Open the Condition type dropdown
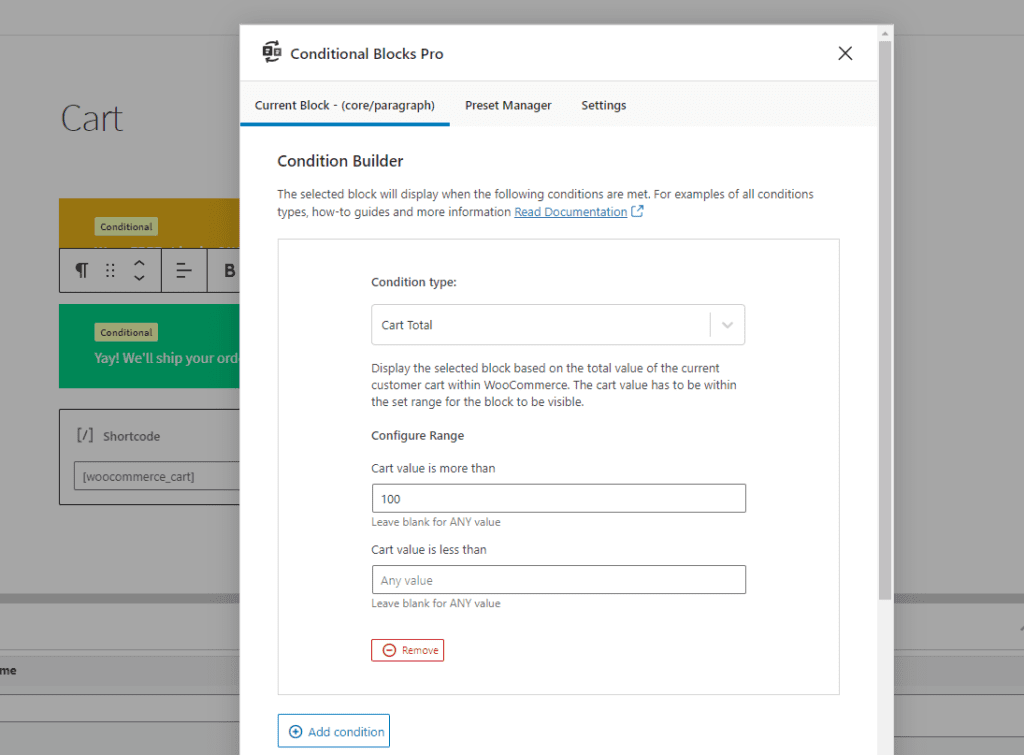The height and width of the screenshot is (755, 1024). click(x=558, y=325)
